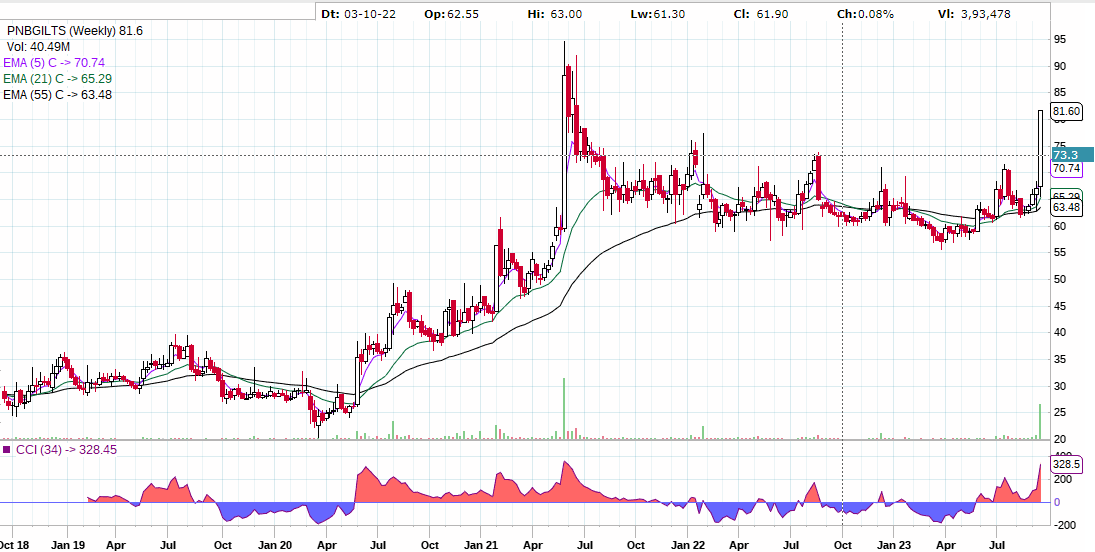Screen dimensions: 1095x552
Task: Click the 85 price axis label
Action: pos(1059,93)
